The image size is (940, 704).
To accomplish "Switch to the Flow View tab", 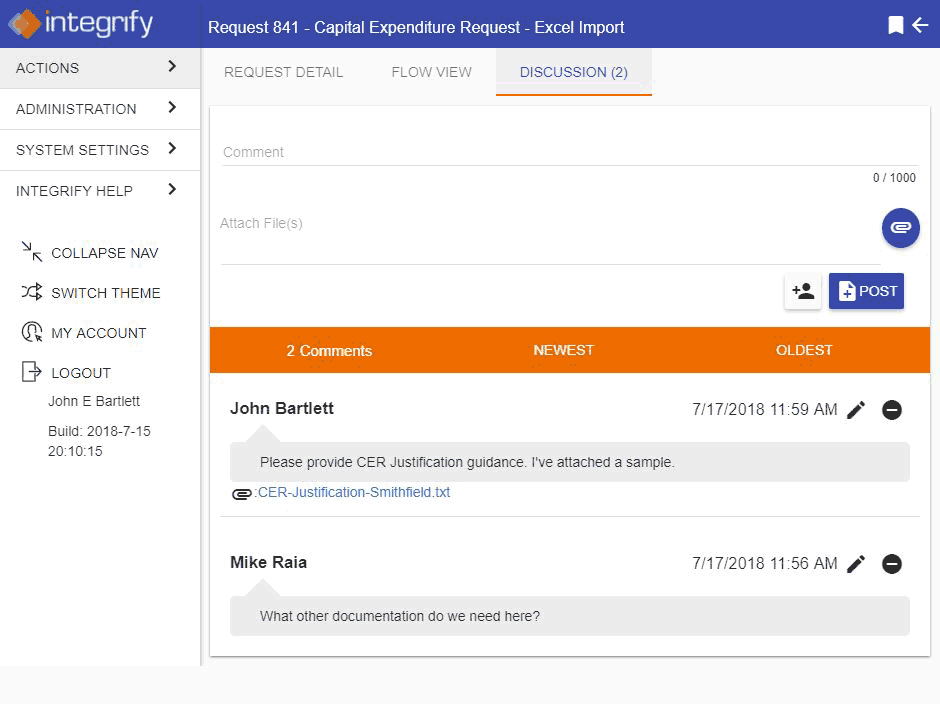I will [x=431, y=72].
